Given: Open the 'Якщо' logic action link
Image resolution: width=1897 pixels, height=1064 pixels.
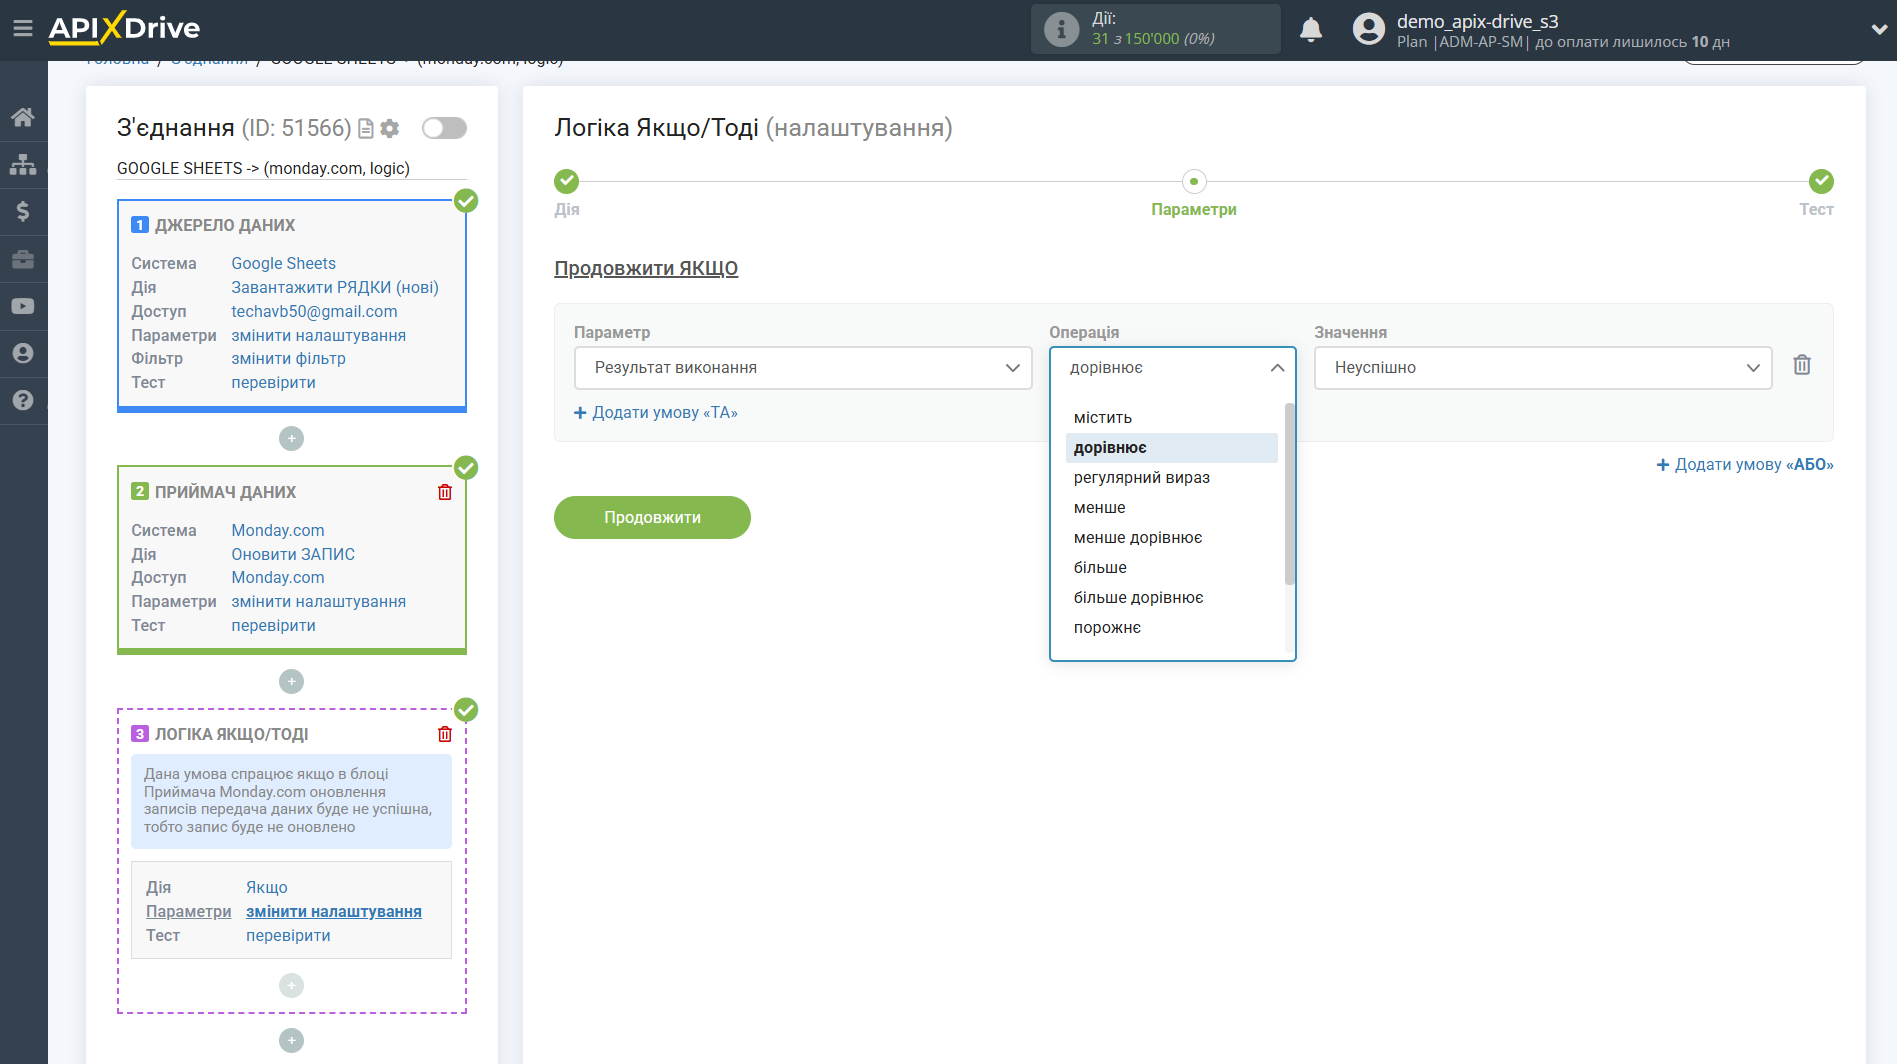Looking at the screenshot, I should [267, 887].
